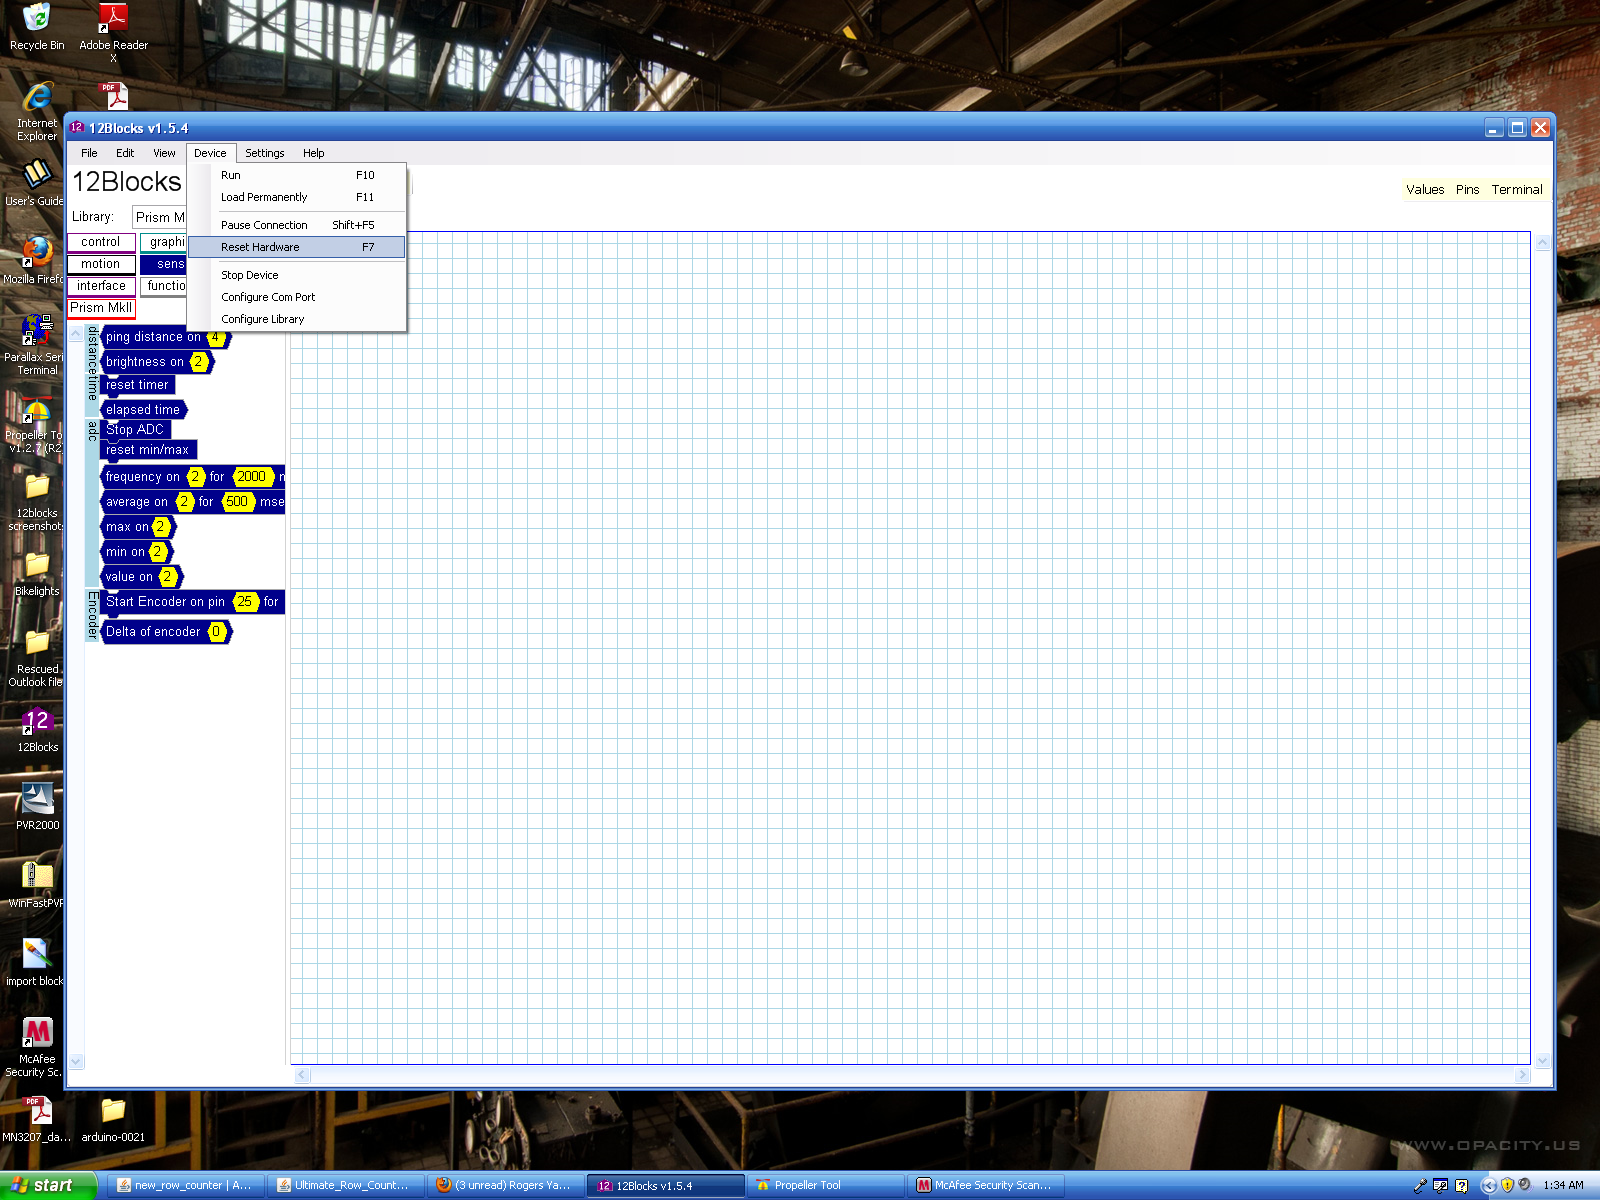The image size is (1600, 1200).
Task: Click pin 25 value in Start Encoder block
Action: (245, 602)
